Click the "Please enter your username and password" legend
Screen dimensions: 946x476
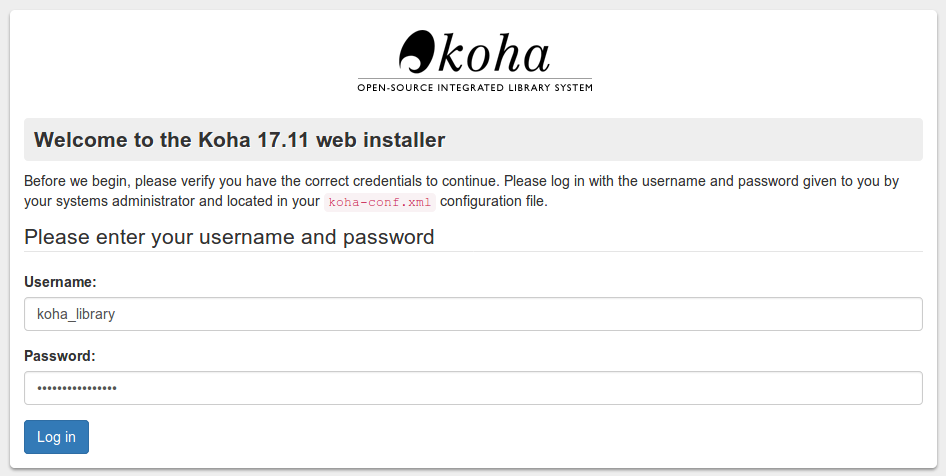point(229,237)
